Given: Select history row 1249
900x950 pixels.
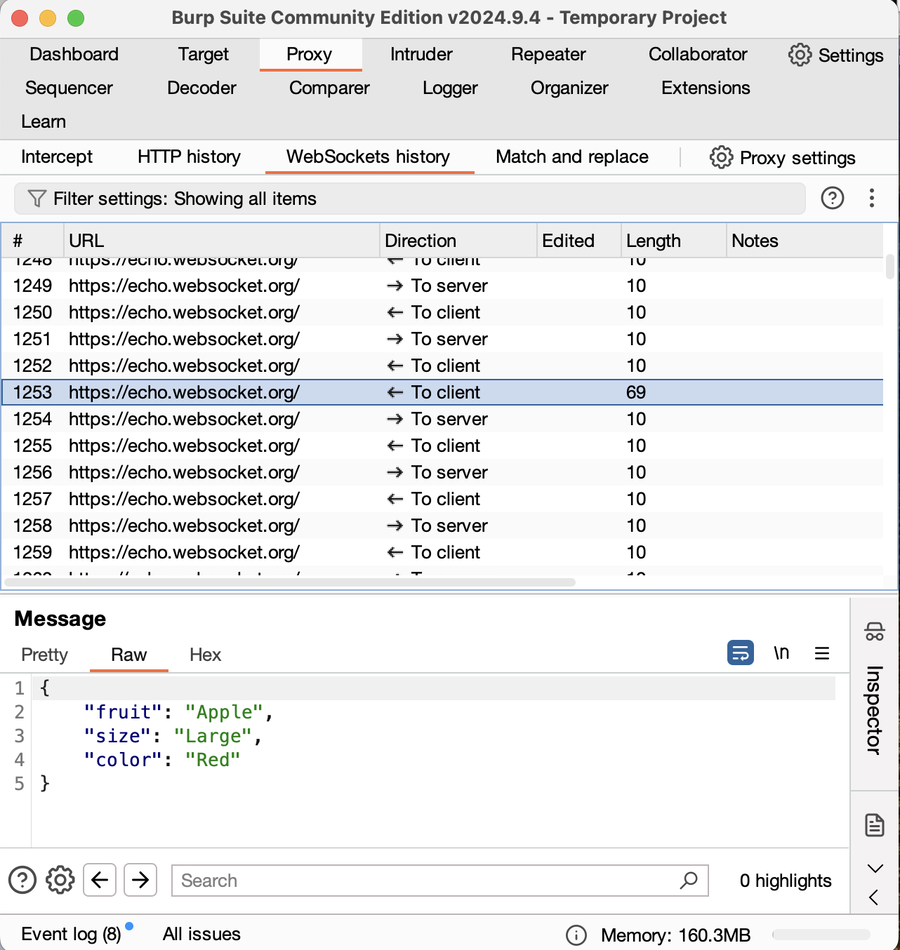Looking at the screenshot, I should 442,285.
